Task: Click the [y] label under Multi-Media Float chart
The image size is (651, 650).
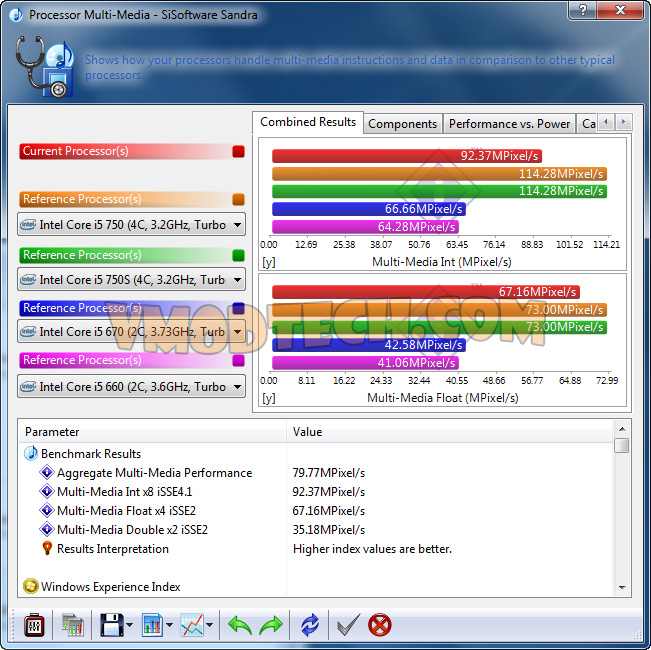Action: (268, 398)
